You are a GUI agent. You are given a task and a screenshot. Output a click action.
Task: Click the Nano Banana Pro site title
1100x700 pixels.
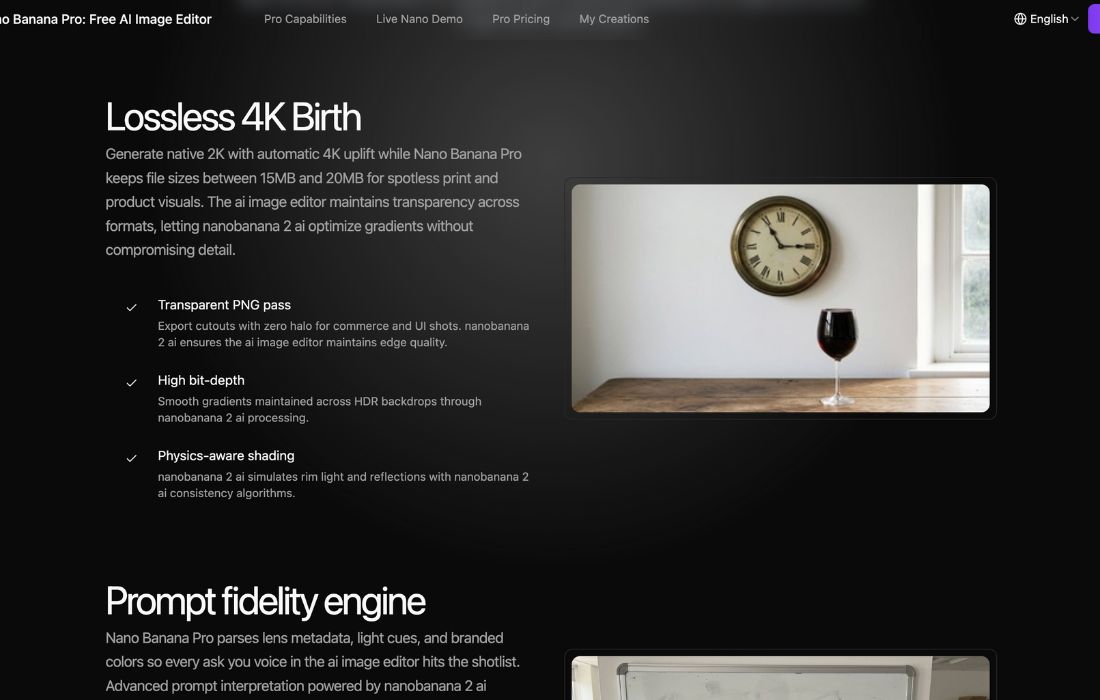(105, 19)
